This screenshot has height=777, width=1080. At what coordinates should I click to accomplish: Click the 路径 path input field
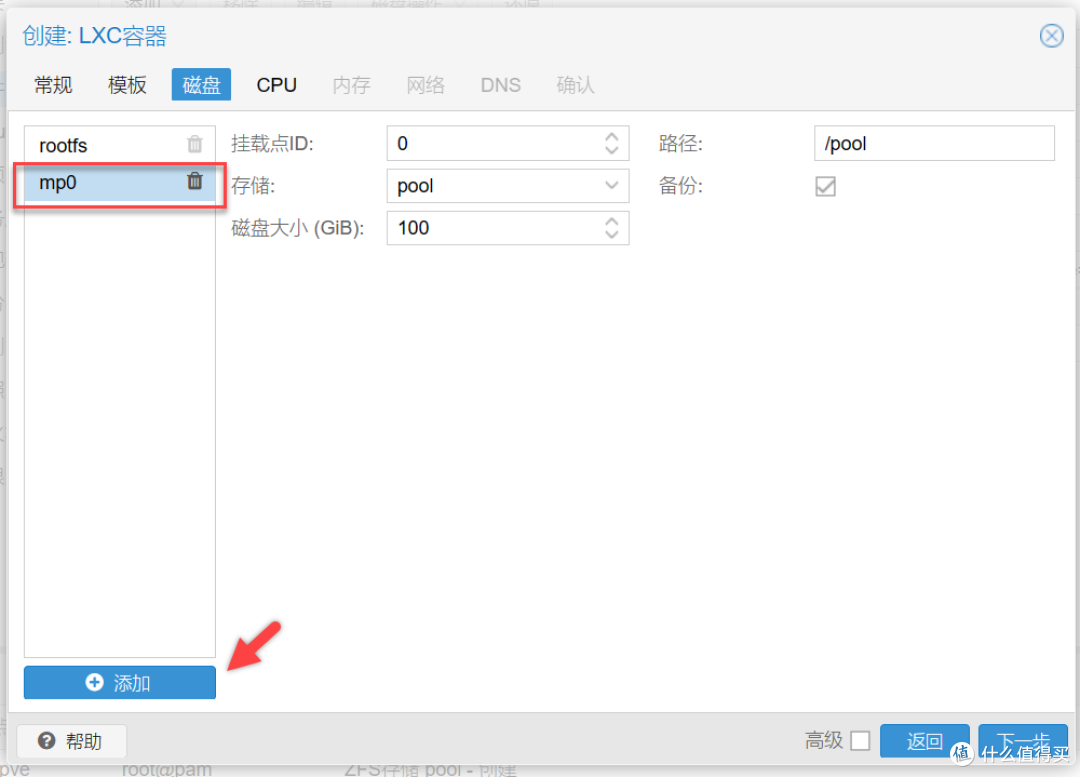click(934, 143)
